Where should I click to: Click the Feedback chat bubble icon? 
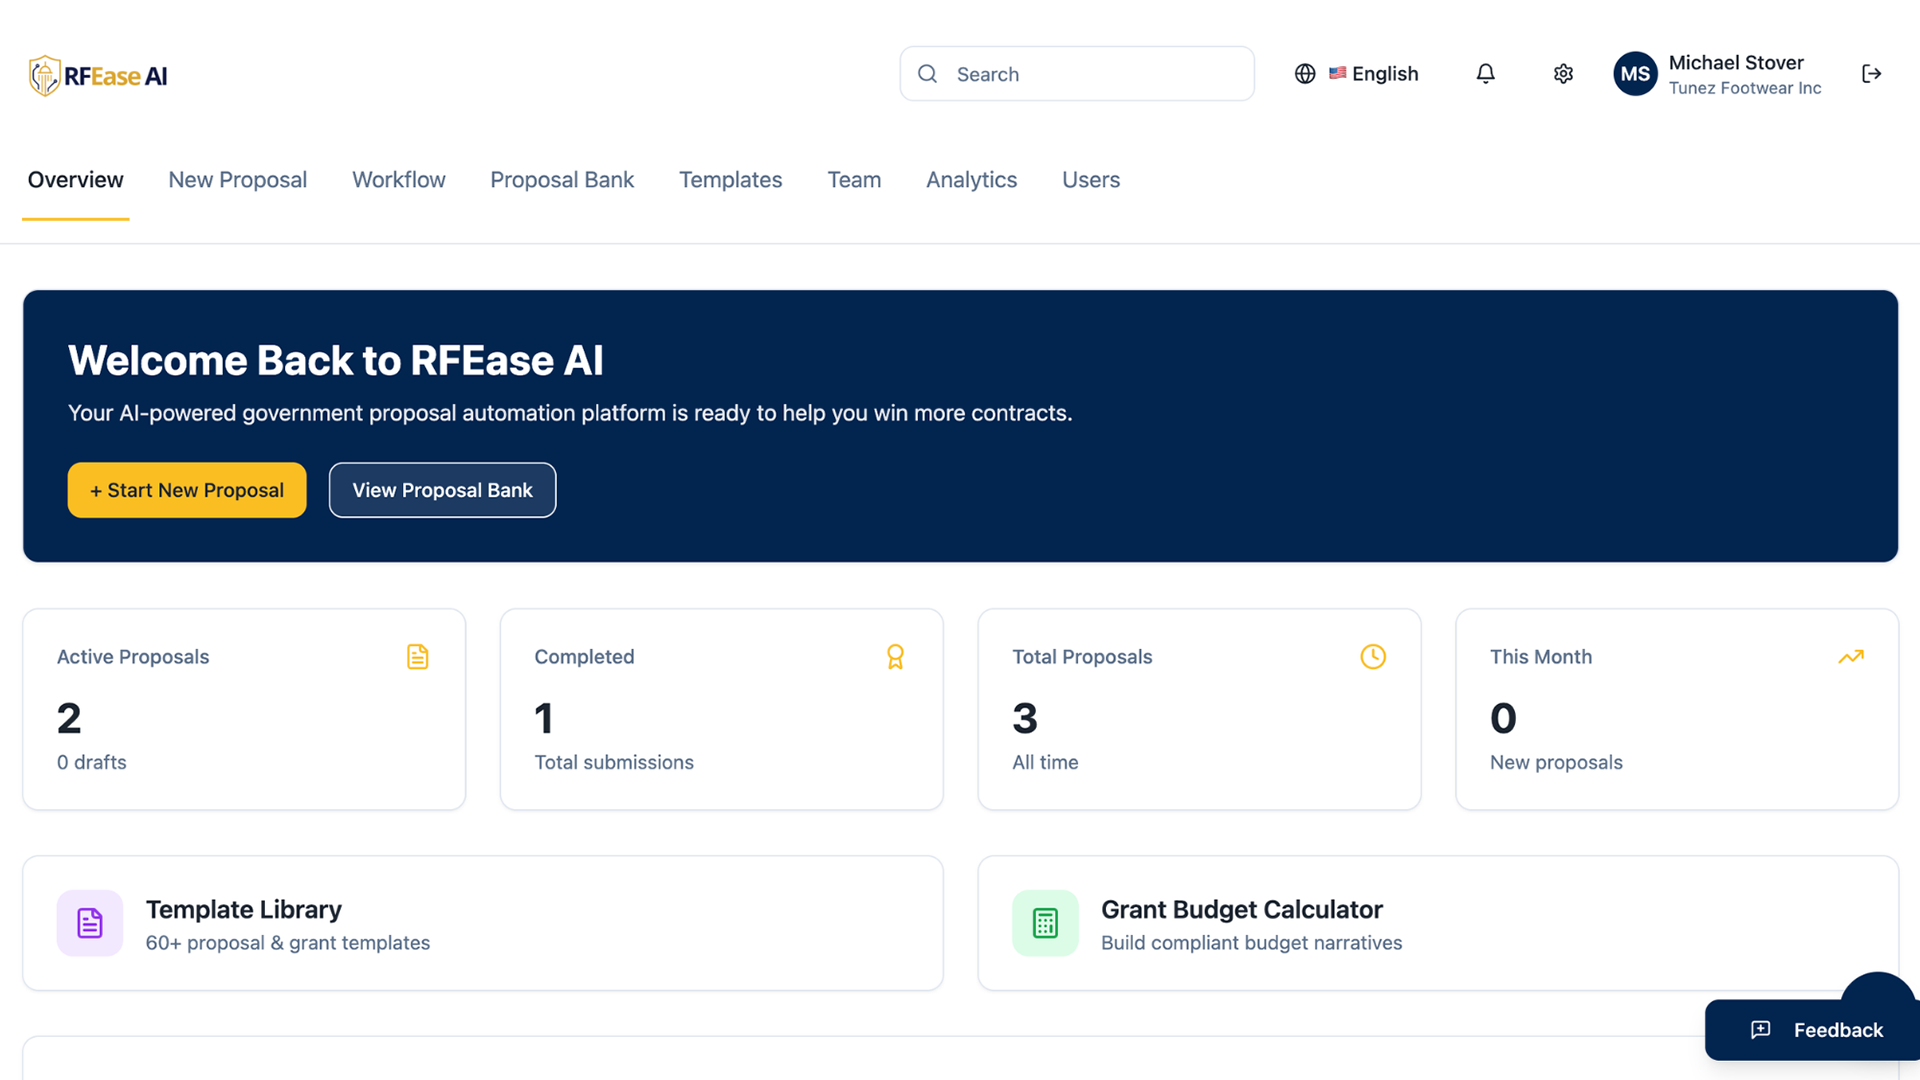pyautogui.click(x=1761, y=1030)
